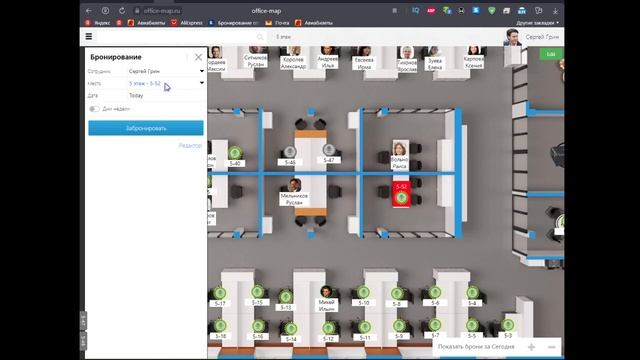The width and height of the screenshot is (640, 360).
Task: Open the AliExpress bookmark
Action: [x=187, y=23]
